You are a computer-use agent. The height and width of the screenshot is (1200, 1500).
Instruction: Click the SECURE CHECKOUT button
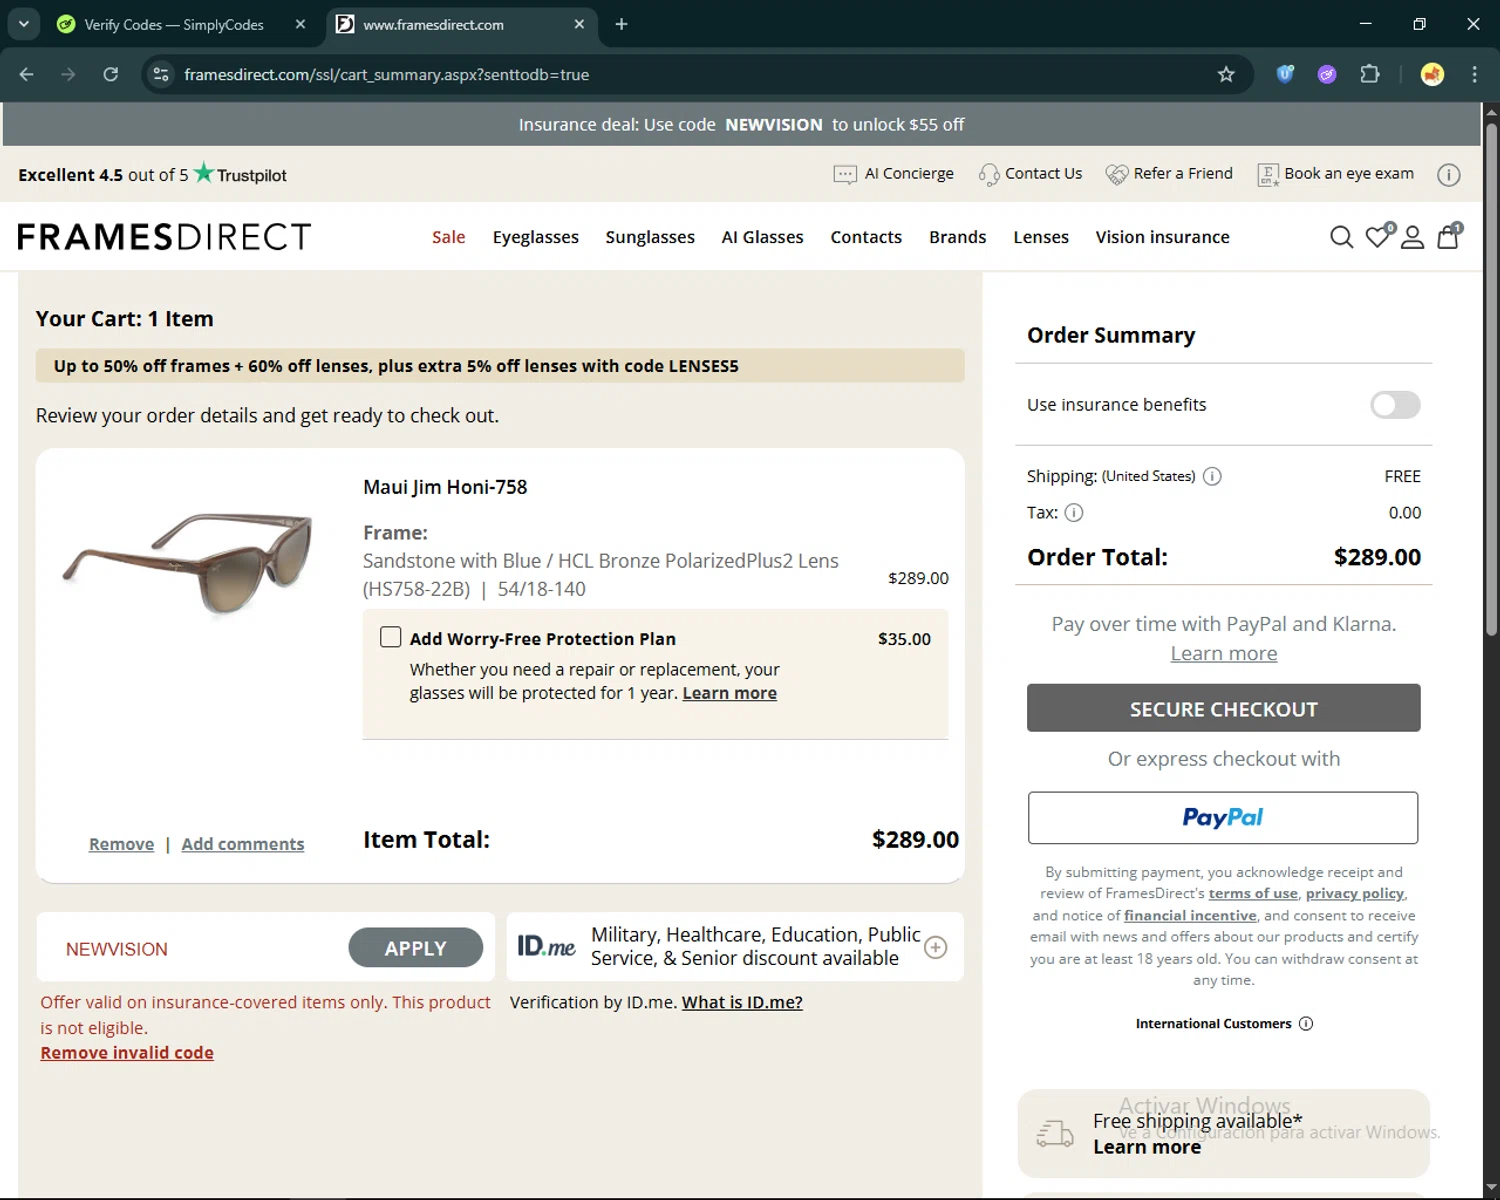coord(1223,709)
